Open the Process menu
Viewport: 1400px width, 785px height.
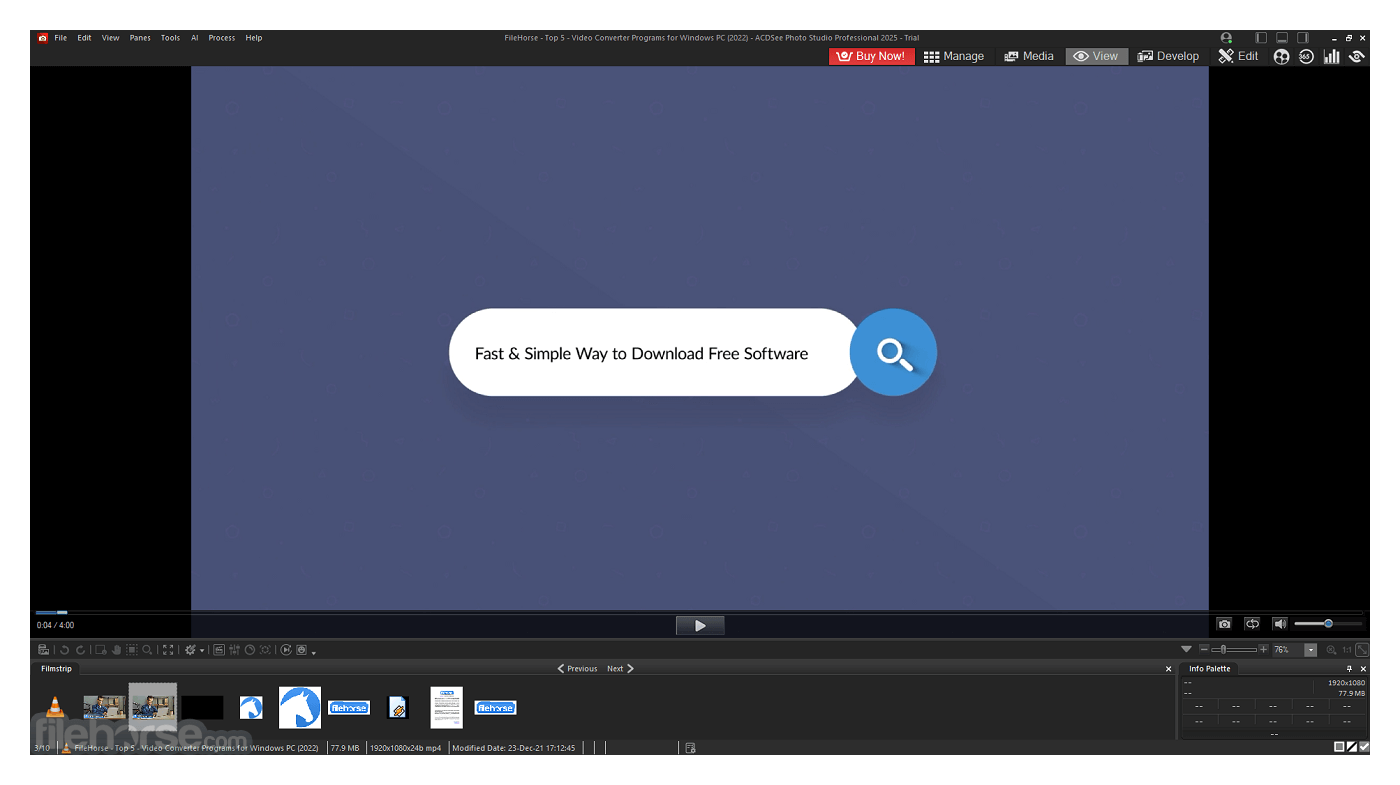pos(222,38)
